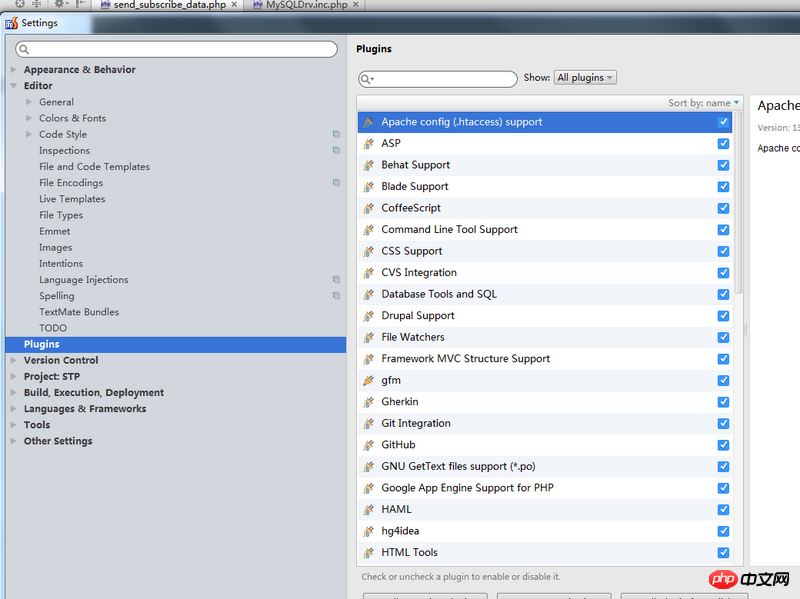The image size is (800, 599).
Task: Select the Plugins settings category
Action: pos(176,344)
